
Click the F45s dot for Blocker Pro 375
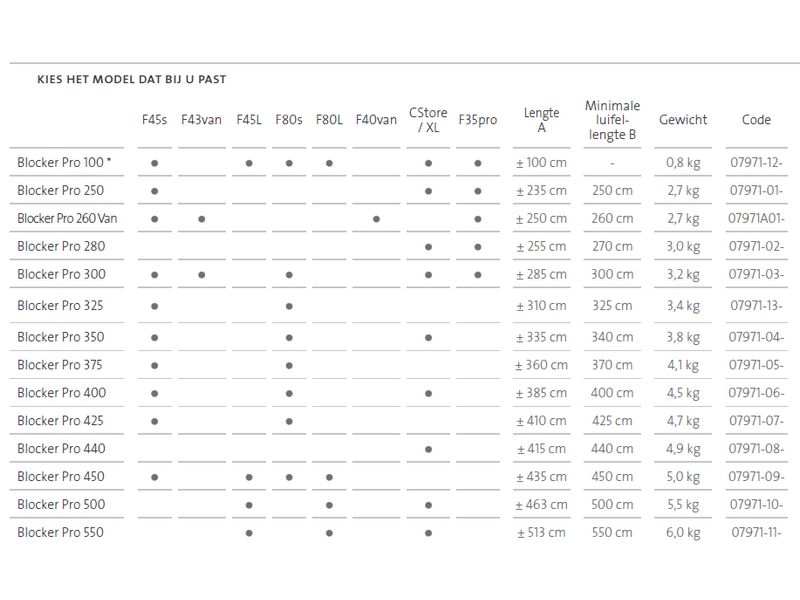point(155,365)
